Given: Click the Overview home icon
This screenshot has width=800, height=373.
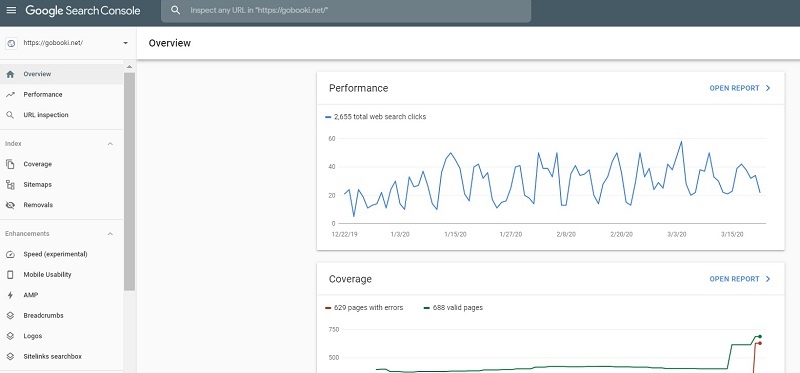Looking at the screenshot, I should click(x=10, y=74).
